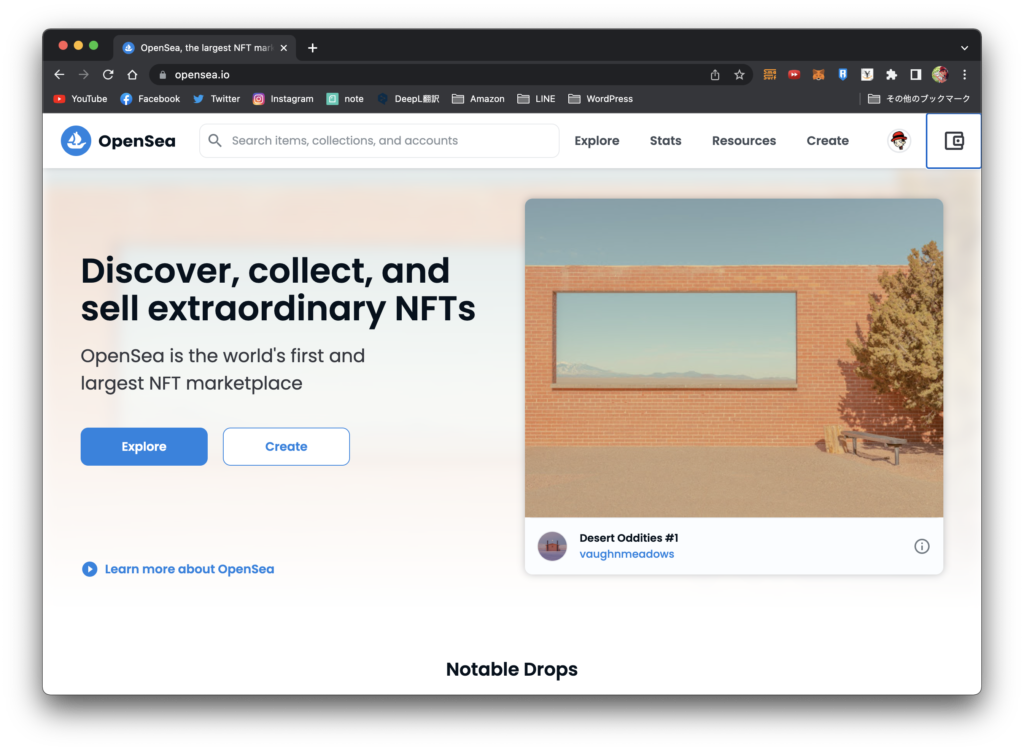The width and height of the screenshot is (1024, 751).
Task: Open the Amazon bookmarks folder
Action: (478, 99)
